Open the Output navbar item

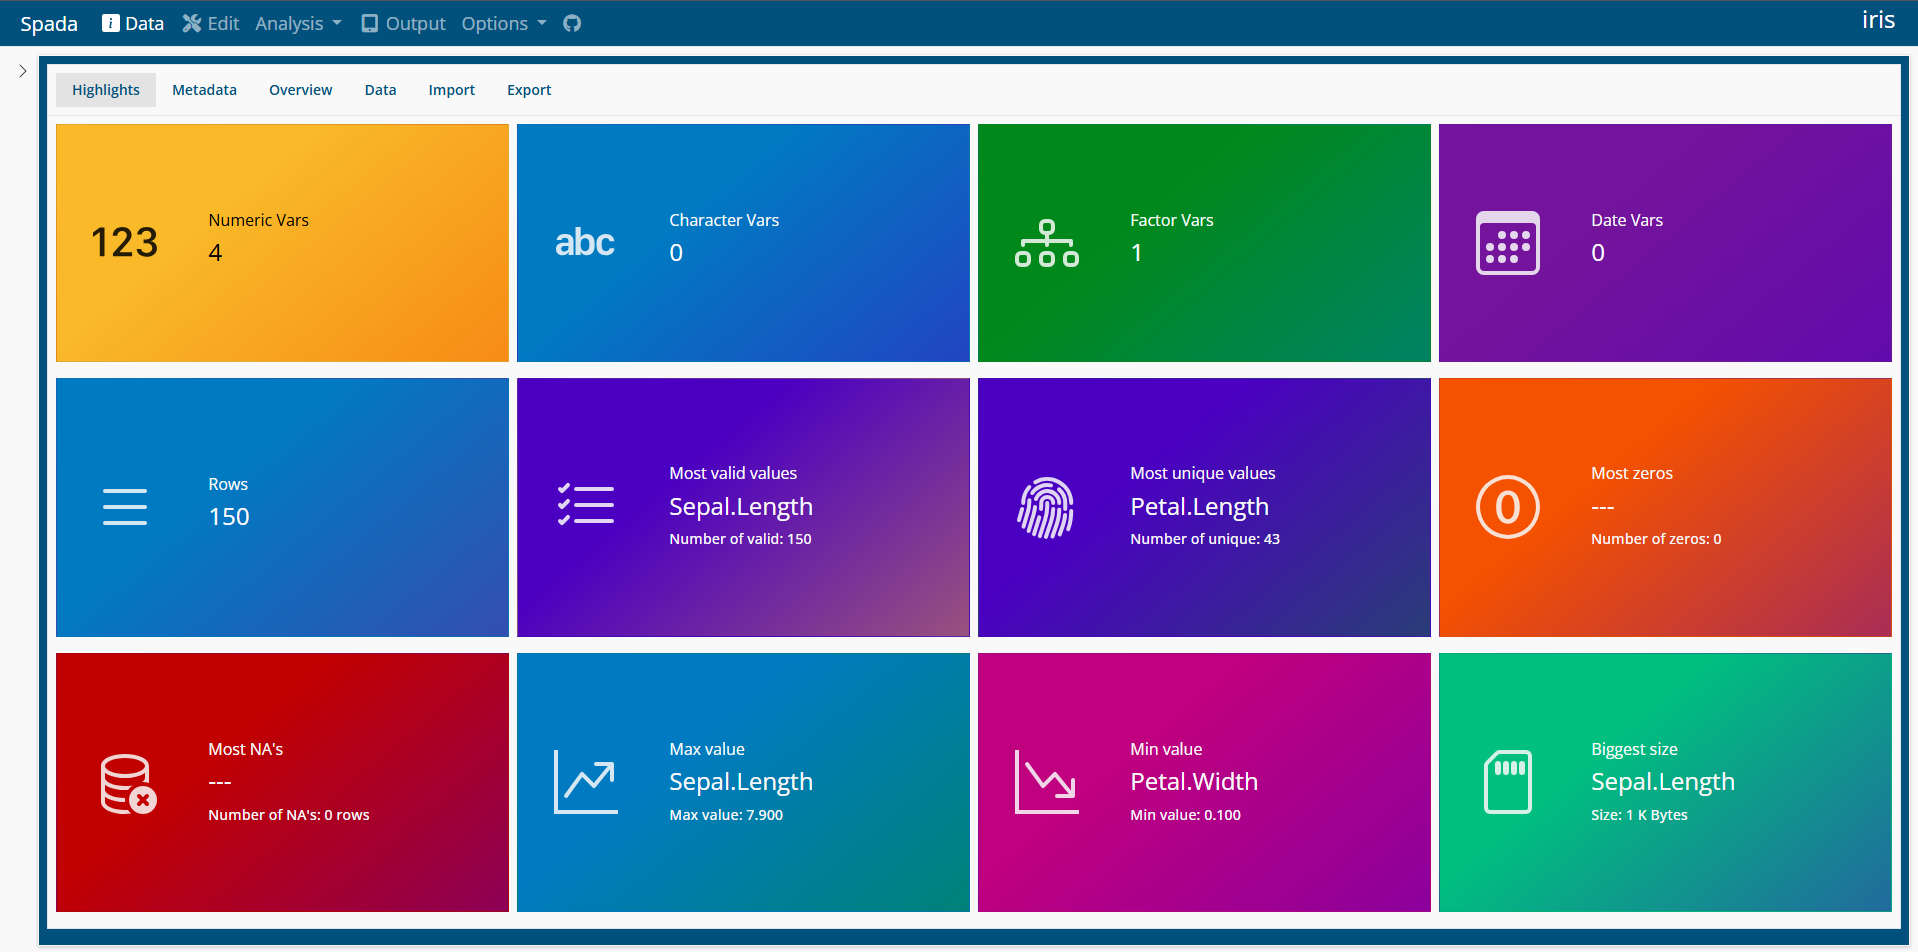click(403, 23)
